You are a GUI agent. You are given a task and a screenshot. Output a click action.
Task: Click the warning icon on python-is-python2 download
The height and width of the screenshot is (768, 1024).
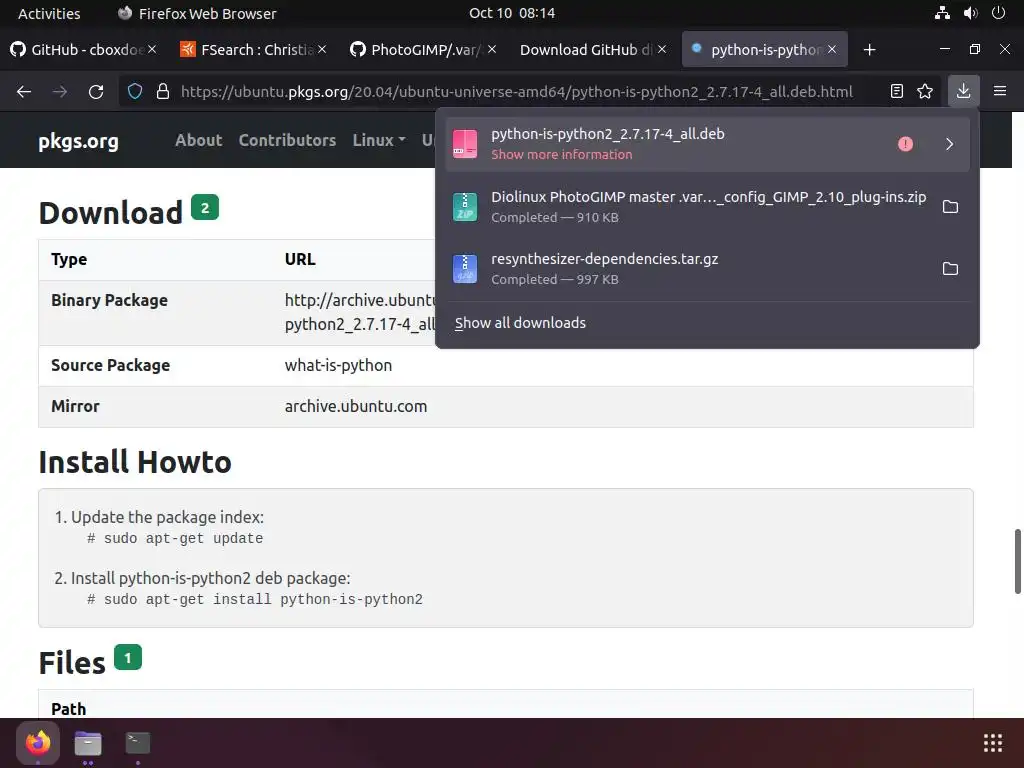click(905, 144)
